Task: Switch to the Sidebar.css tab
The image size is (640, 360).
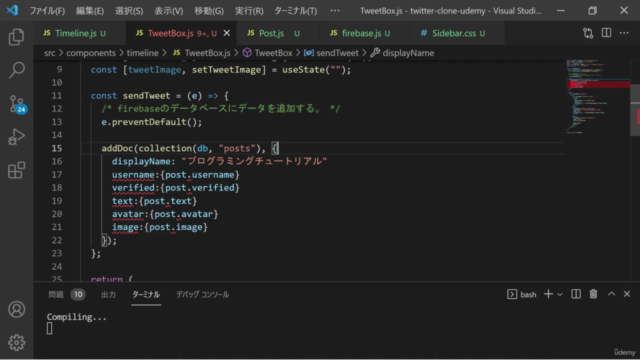Action: [x=456, y=33]
